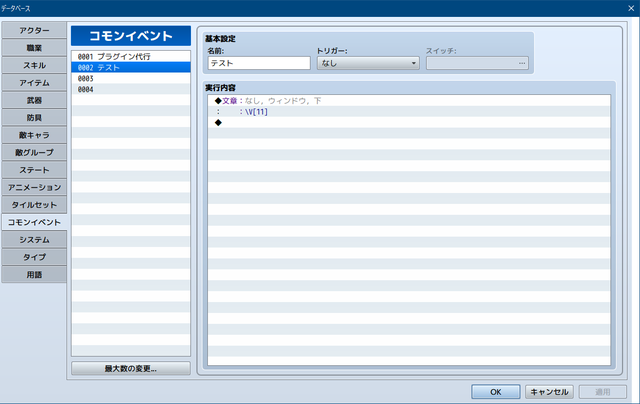Switch to the 職業 tab
The height and width of the screenshot is (404, 640).
(34, 48)
